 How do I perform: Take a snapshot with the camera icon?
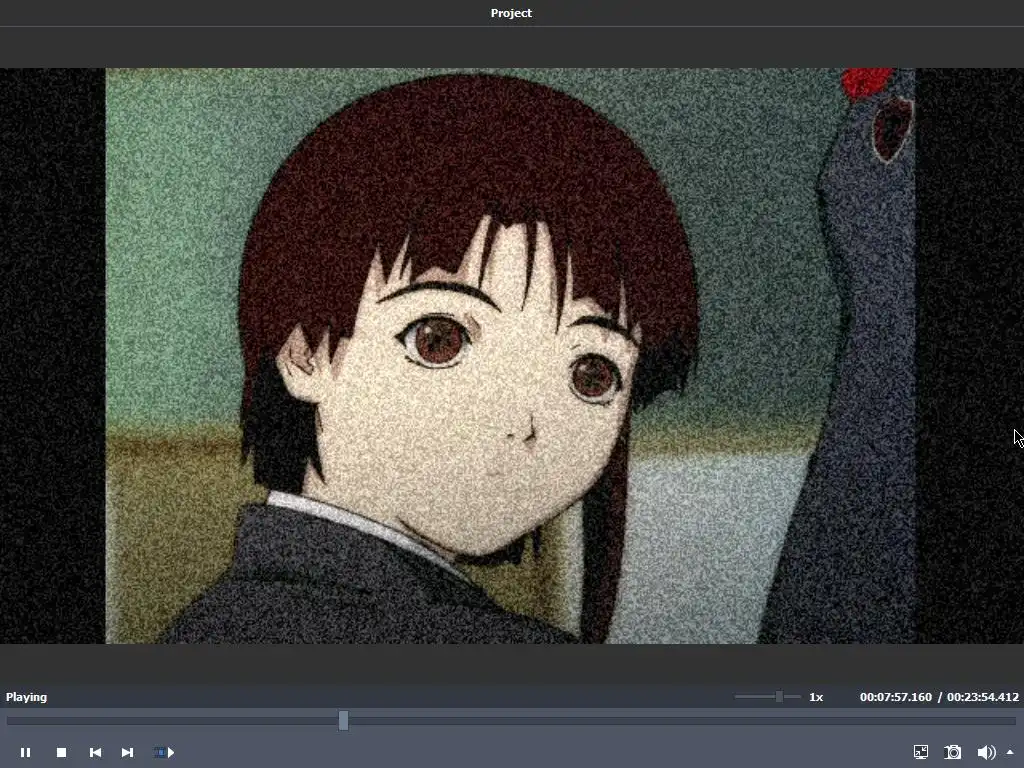953,752
